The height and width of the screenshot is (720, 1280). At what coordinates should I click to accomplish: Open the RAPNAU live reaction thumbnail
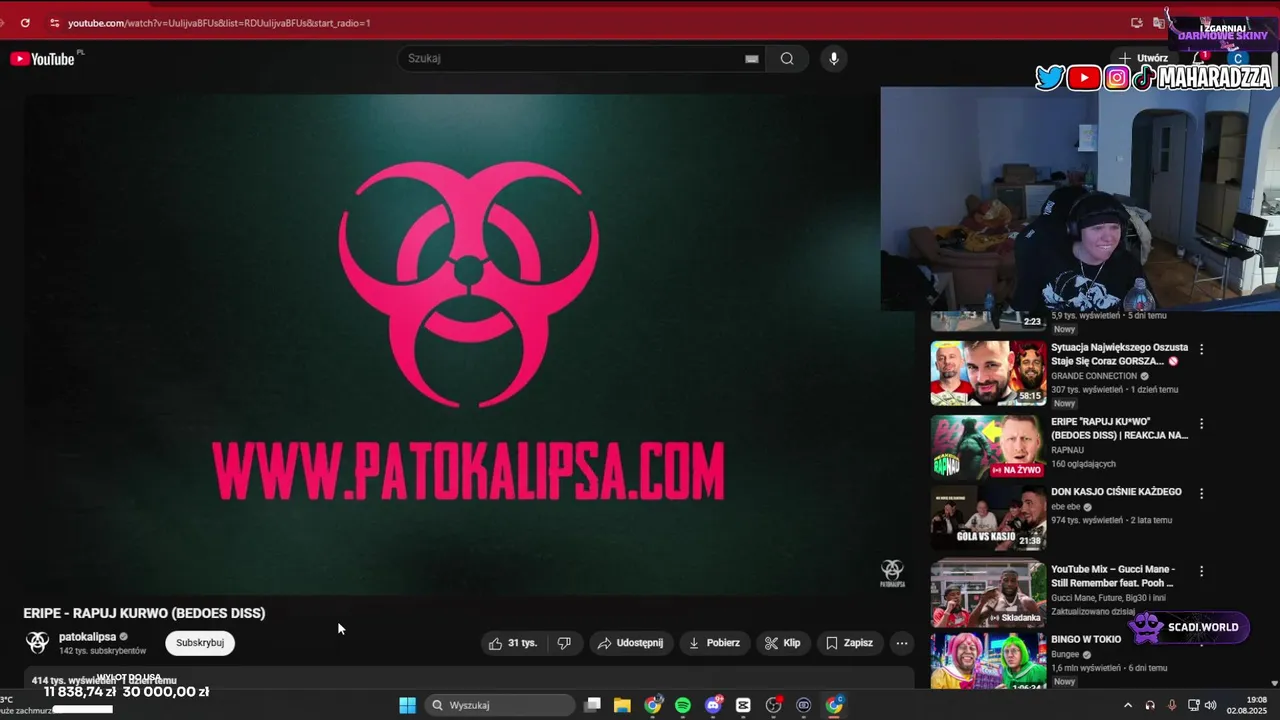coord(988,447)
